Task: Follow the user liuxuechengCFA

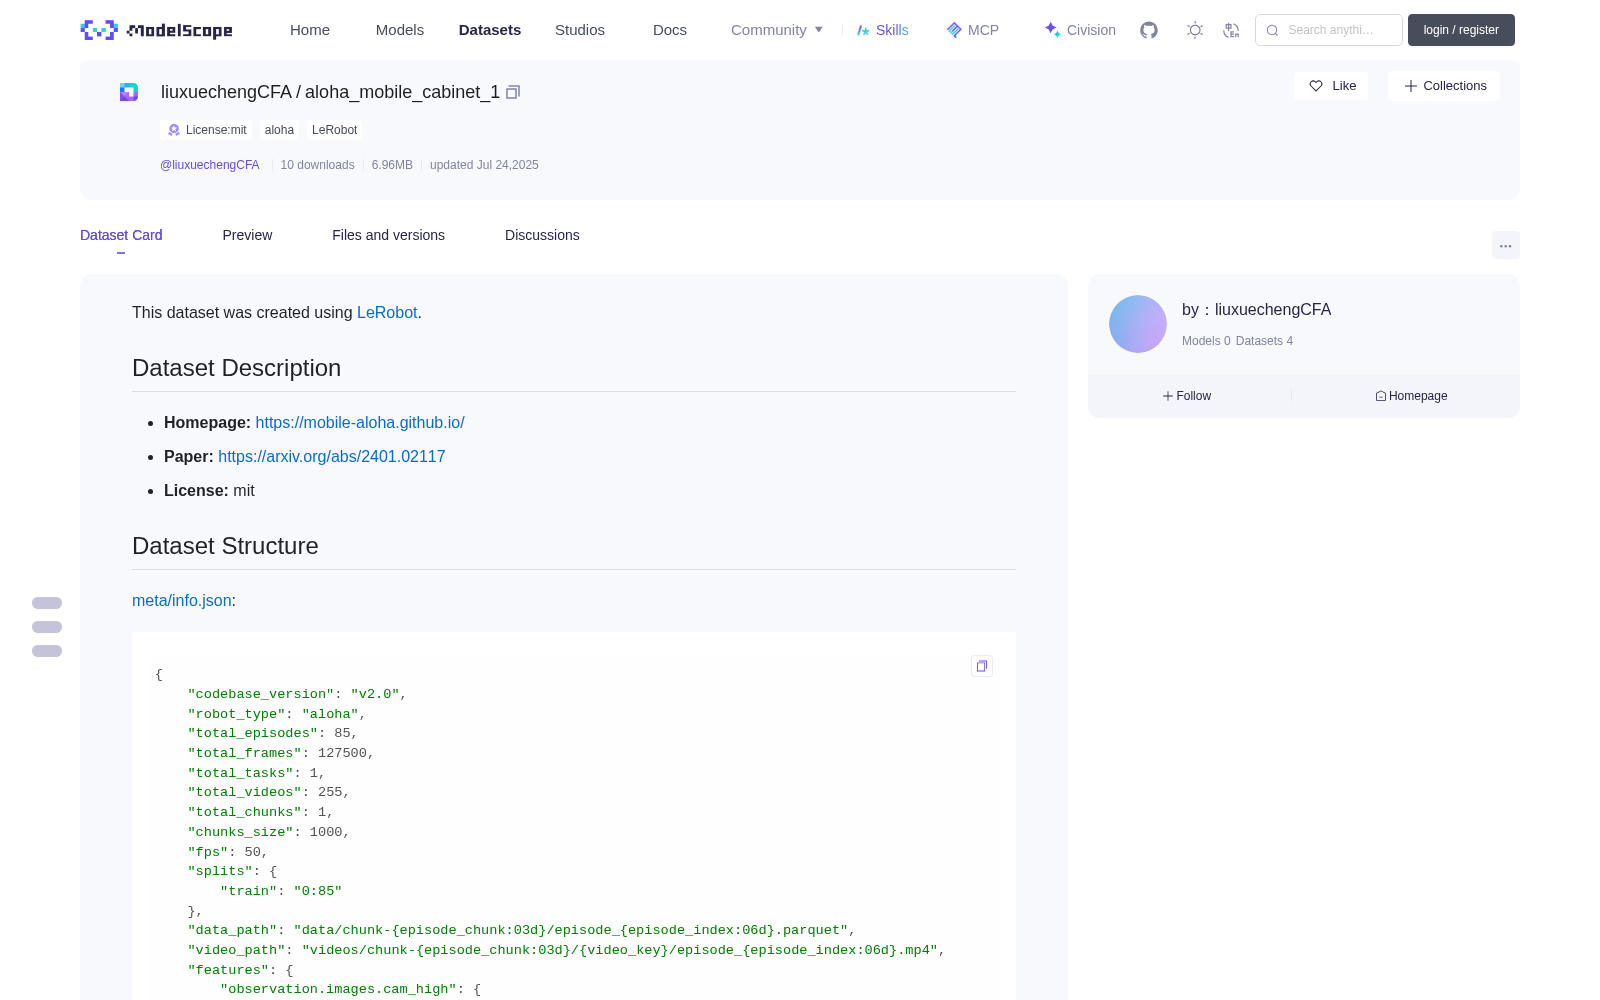Action: (1187, 396)
